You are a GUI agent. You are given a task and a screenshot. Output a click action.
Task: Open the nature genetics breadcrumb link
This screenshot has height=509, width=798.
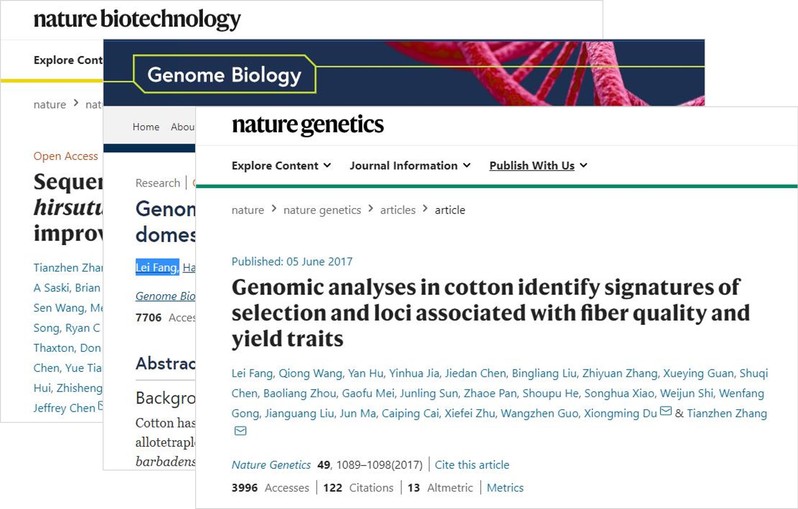point(322,210)
